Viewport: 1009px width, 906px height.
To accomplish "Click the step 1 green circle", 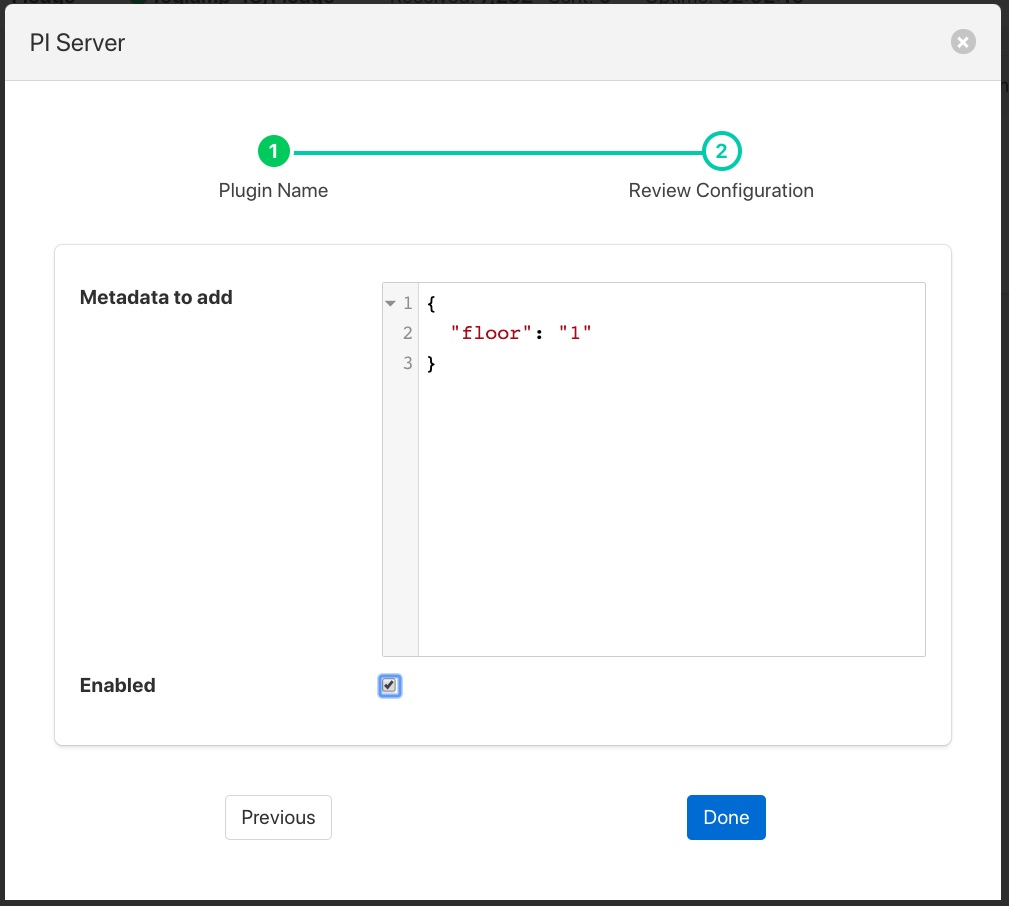I will [273, 152].
